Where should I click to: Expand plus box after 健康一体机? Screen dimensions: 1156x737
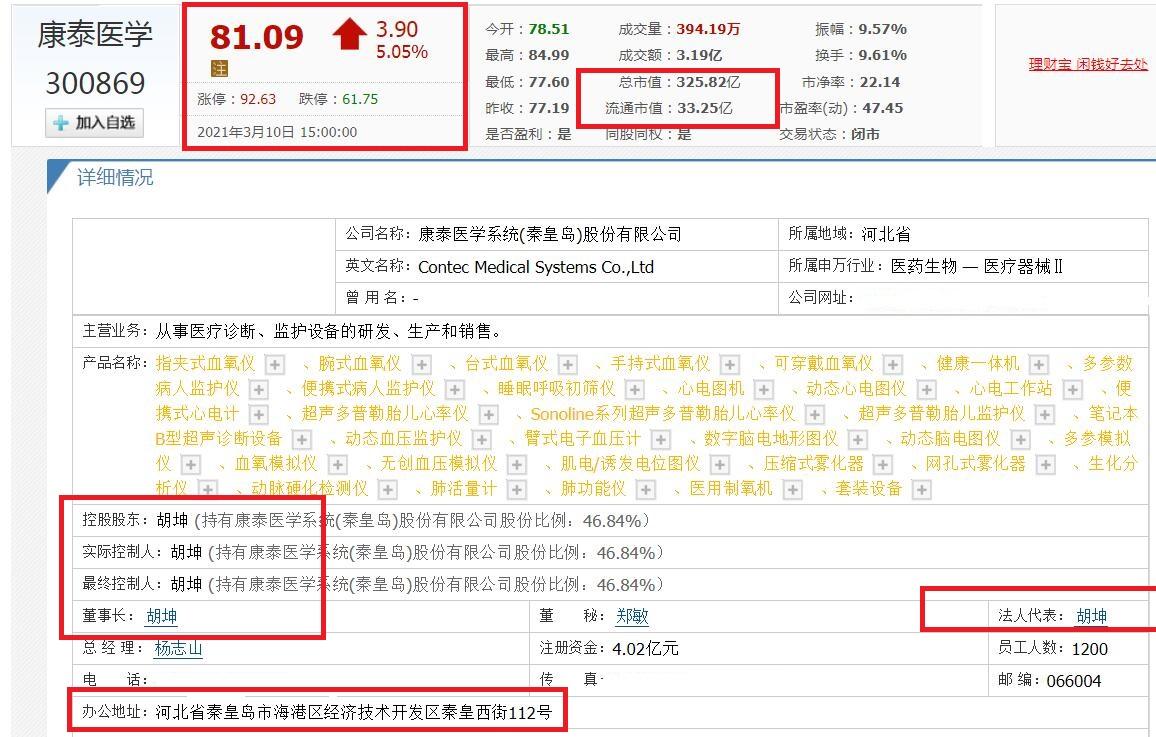coord(1039,365)
